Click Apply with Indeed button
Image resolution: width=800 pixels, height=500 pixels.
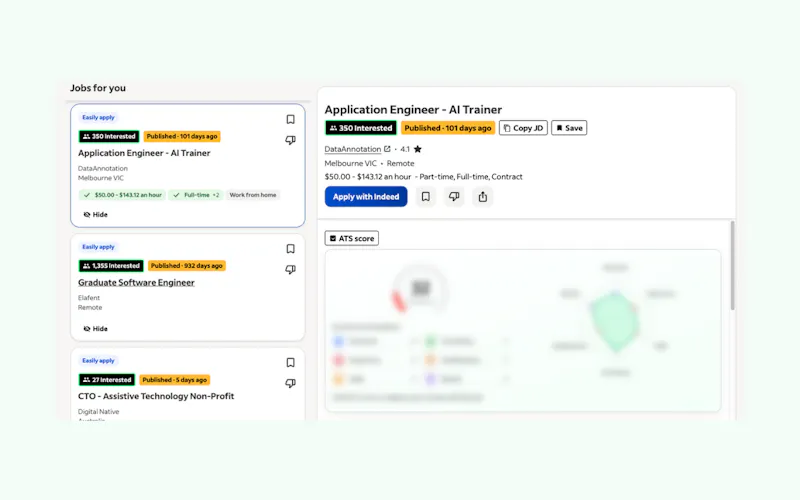tap(366, 196)
